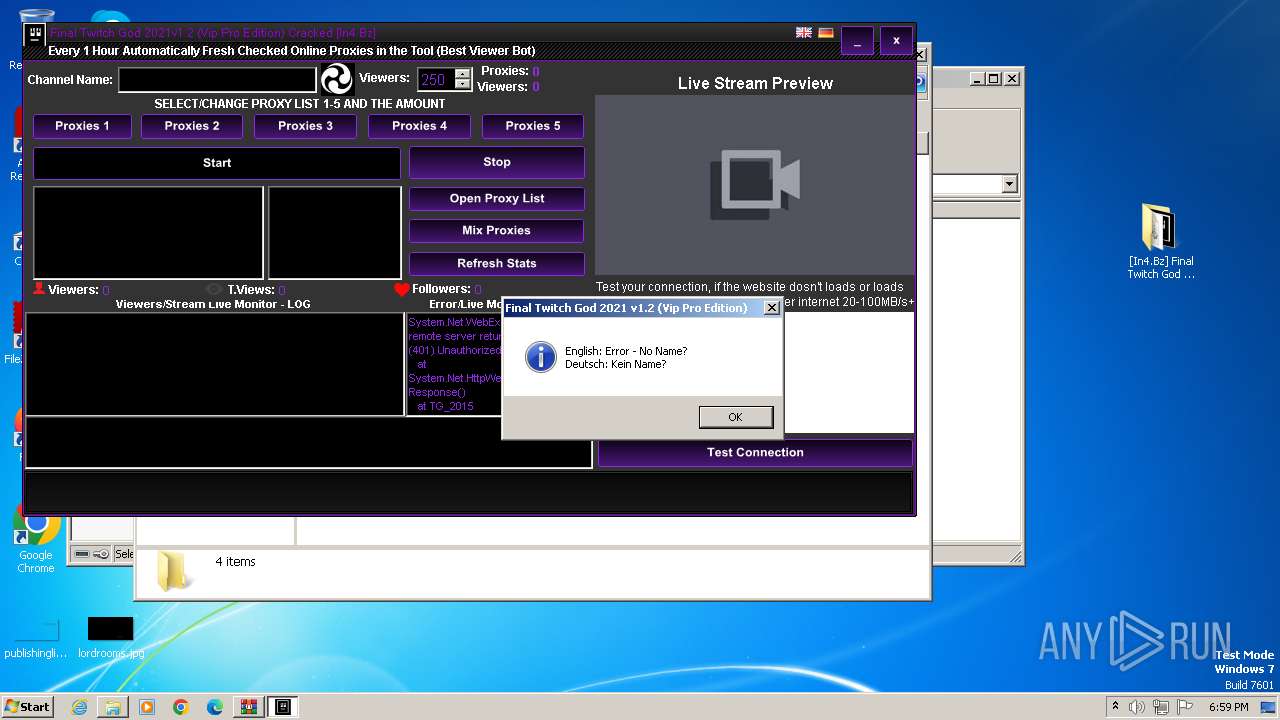The width and height of the screenshot is (1280, 720).
Task: Open the [In4.Bz] Final Twitch God desktop folder
Action: pyautogui.click(x=1161, y=242)
